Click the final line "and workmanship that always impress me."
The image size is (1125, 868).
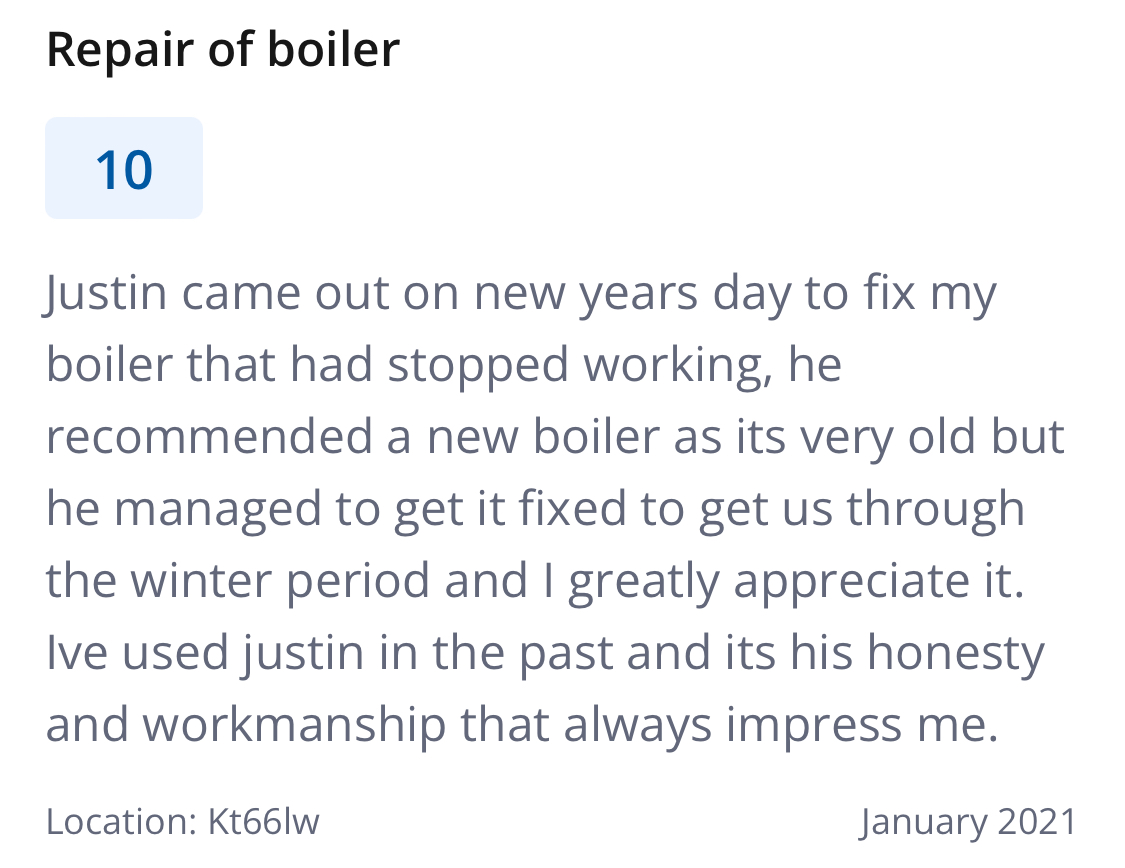[522, 725]
